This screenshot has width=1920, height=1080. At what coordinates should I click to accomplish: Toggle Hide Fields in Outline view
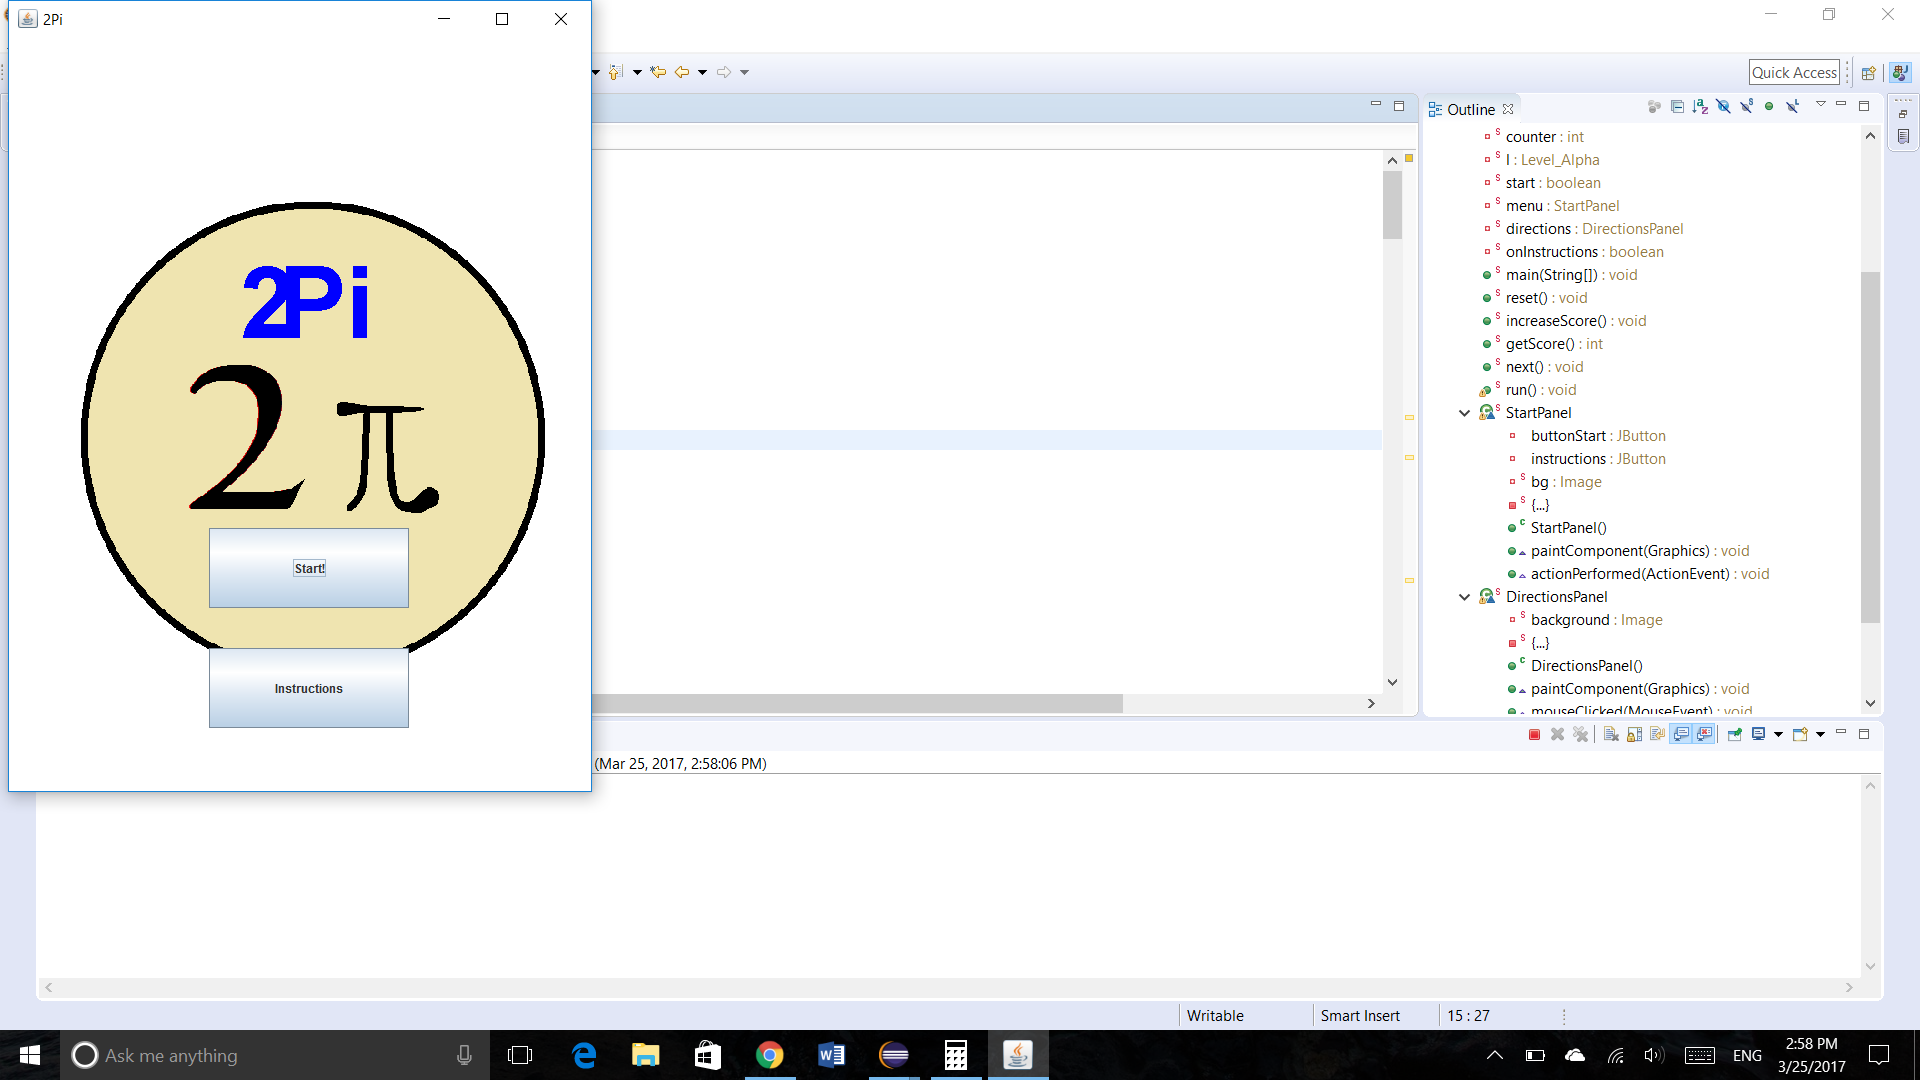coord(1723,106)
